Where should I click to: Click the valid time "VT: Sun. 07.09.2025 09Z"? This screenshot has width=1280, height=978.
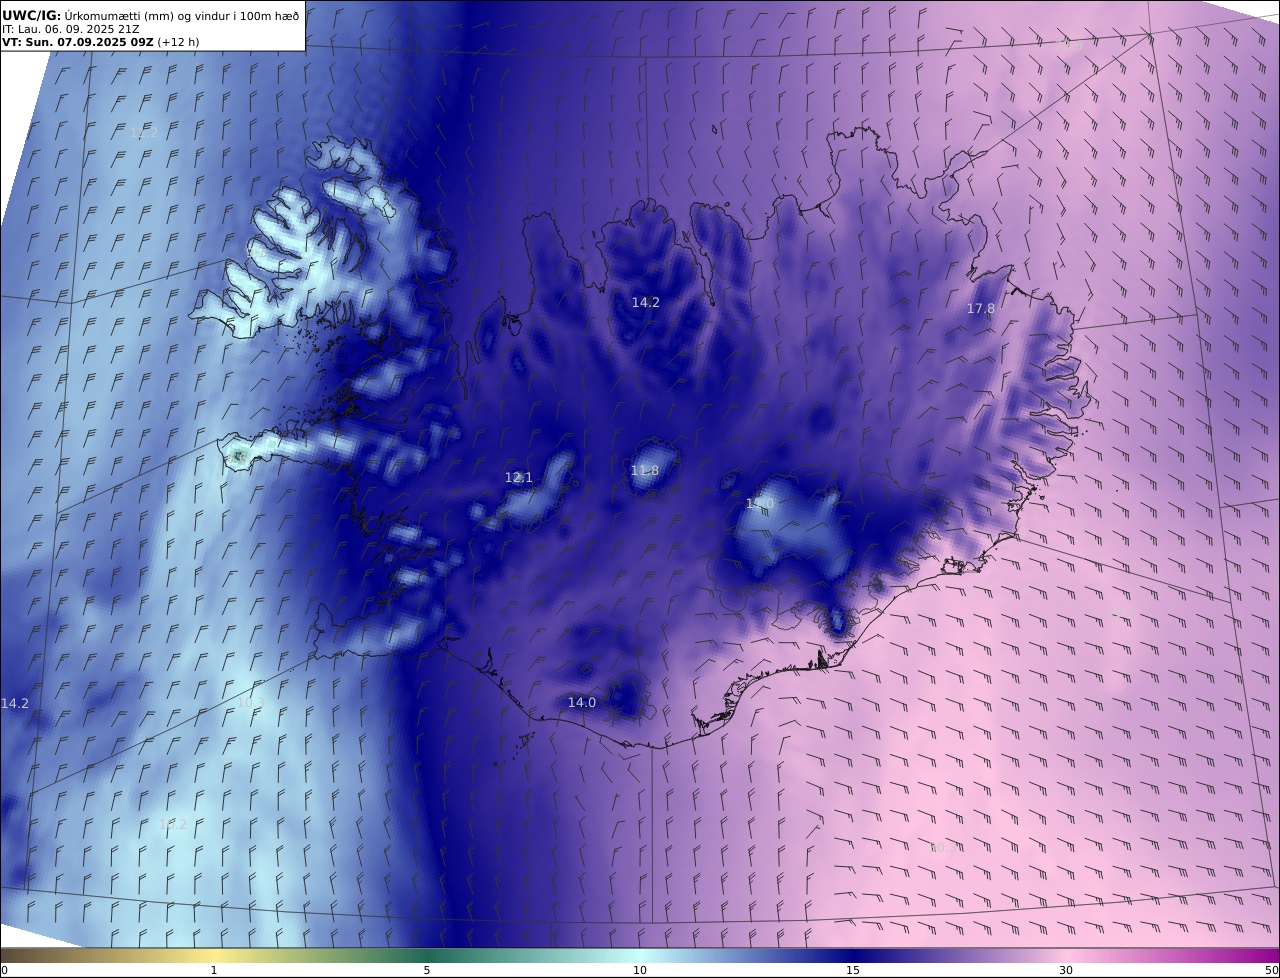(77, 42)
